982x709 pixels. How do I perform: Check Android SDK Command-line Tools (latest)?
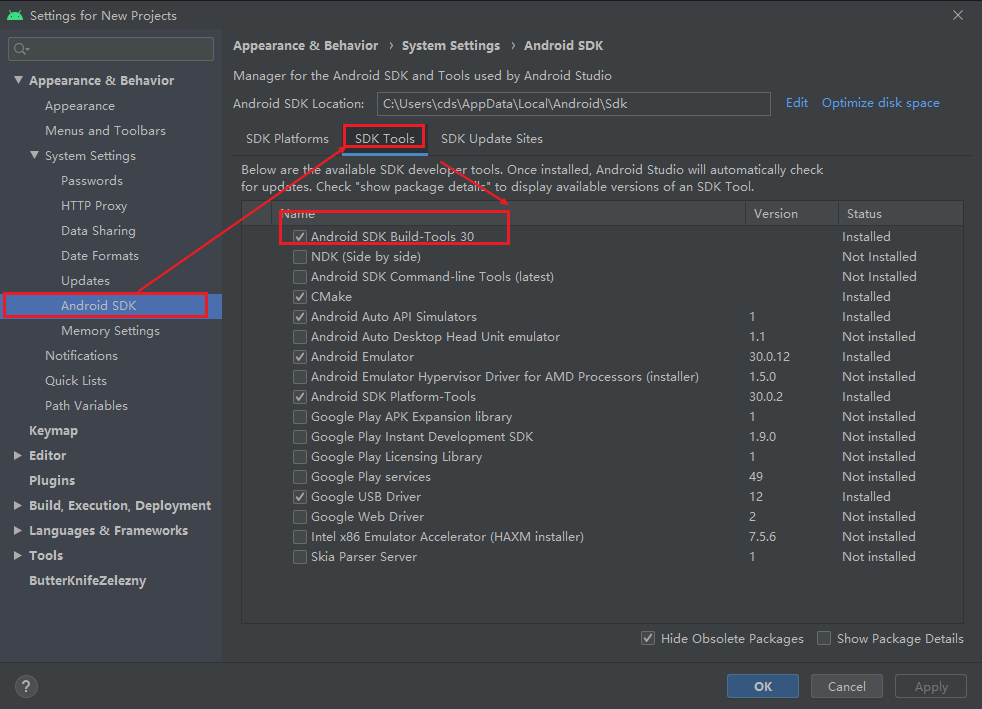[300, 277]
